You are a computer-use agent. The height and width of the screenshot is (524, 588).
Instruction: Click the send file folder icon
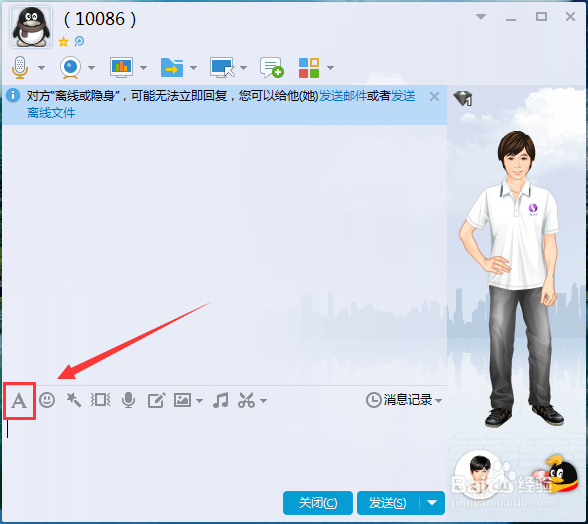click(172, 68)
